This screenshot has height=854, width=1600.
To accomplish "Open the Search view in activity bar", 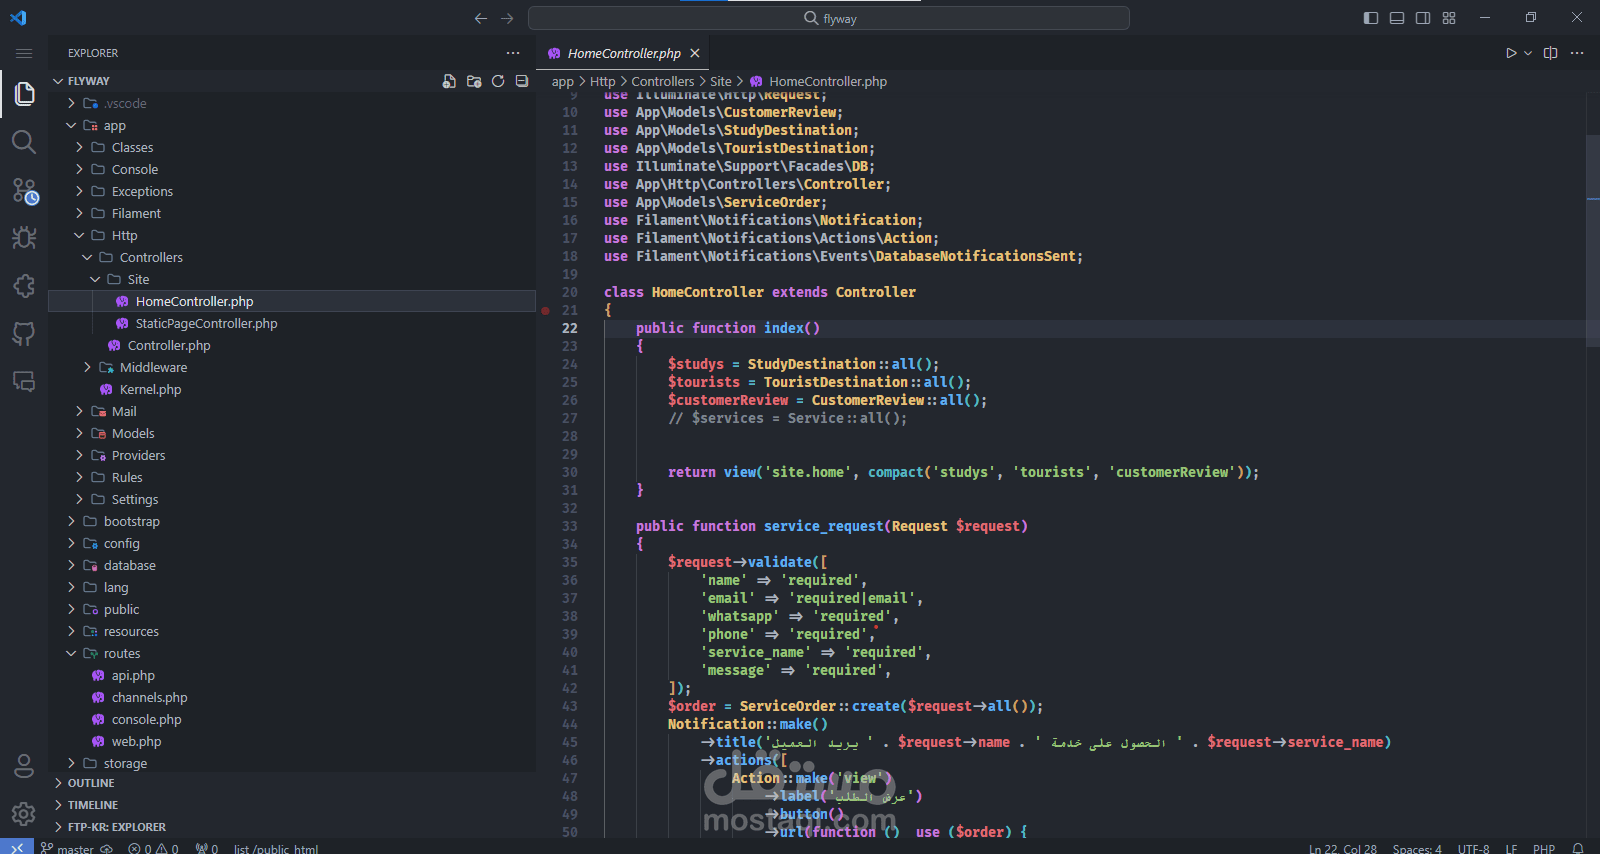I will click(24, 142).
